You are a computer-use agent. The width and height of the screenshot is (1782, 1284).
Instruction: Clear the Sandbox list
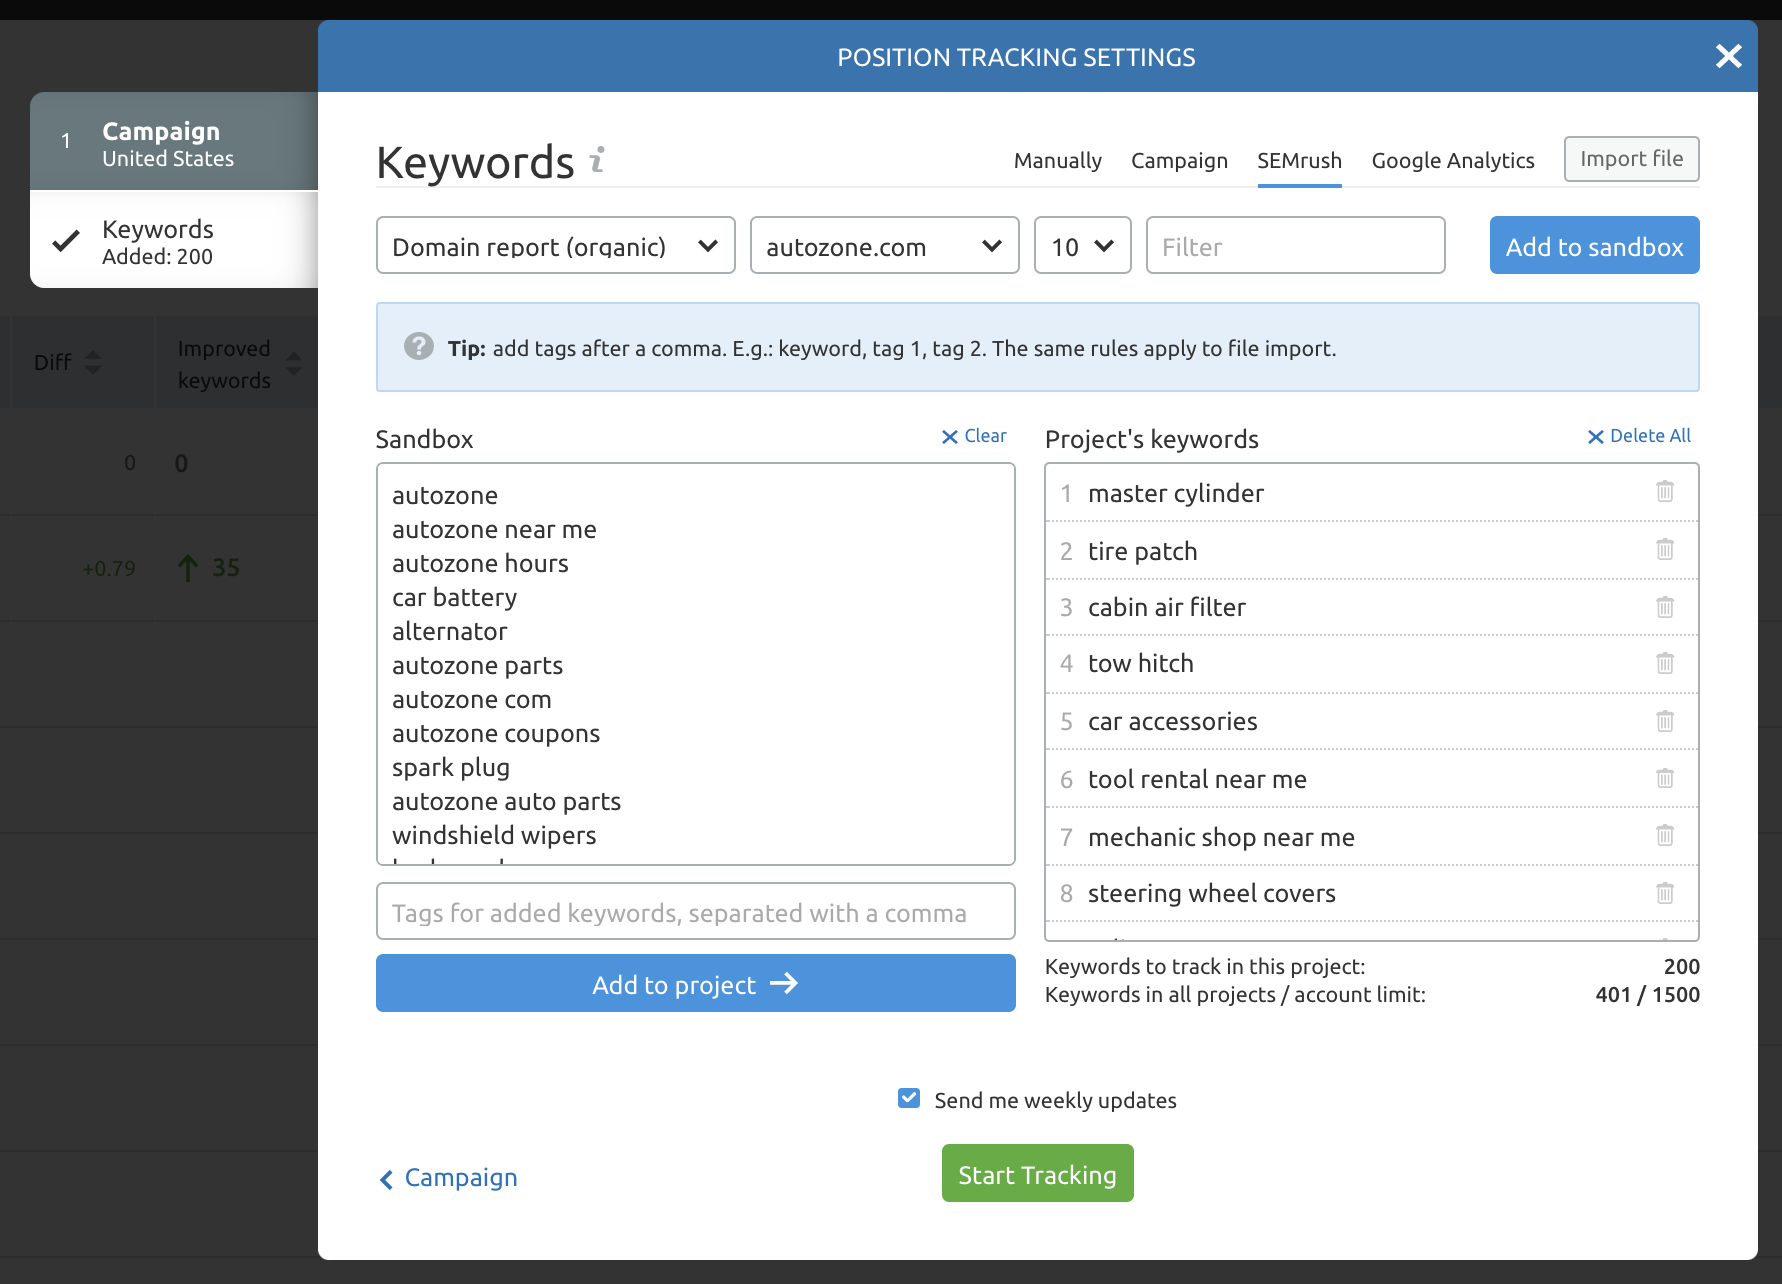974,436
